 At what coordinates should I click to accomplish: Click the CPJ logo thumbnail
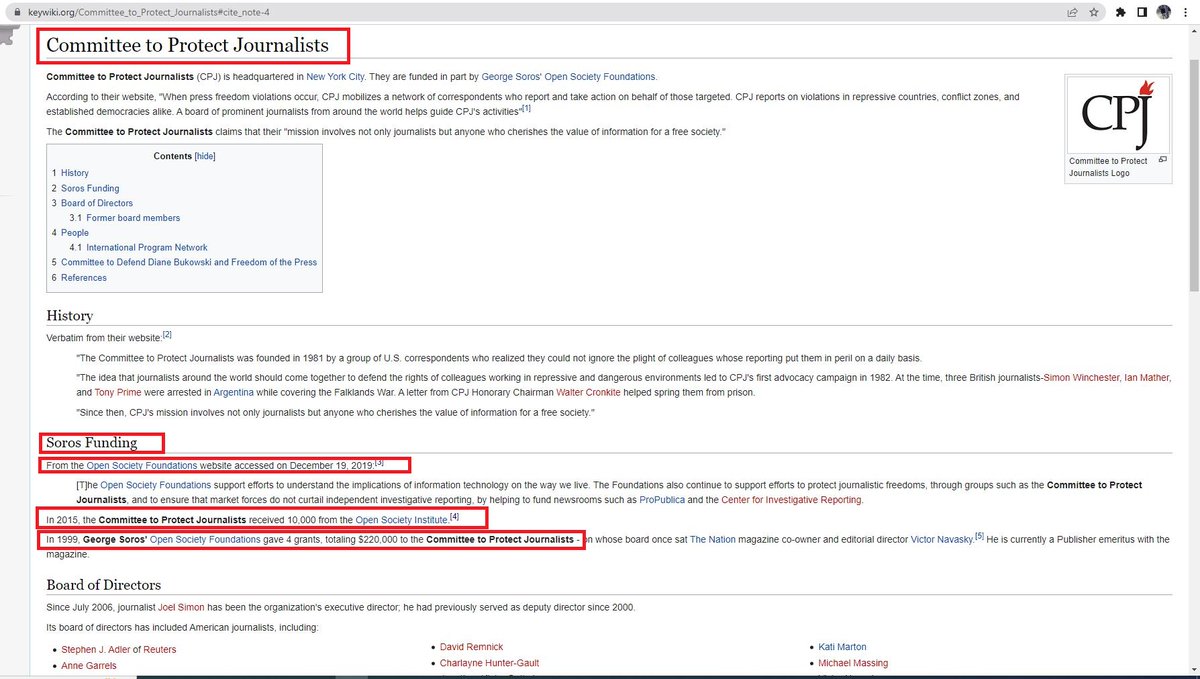pyautogui.click(x=1117, y=114)
